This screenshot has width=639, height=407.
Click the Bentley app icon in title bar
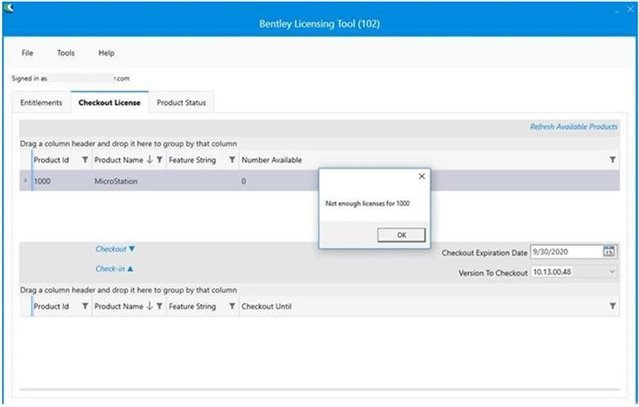click(x=8, y=7)
